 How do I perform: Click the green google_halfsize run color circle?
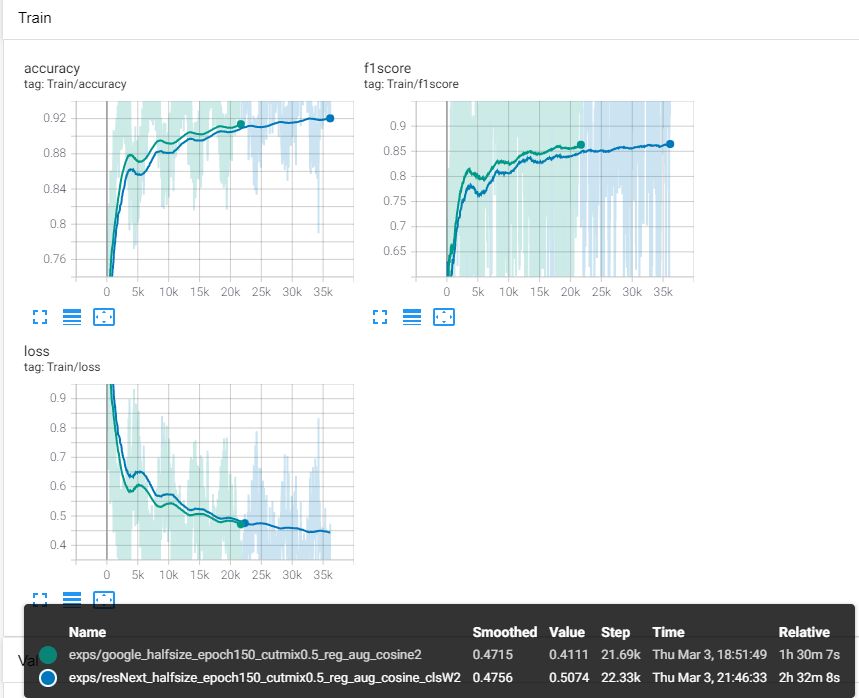click(48, 655)
